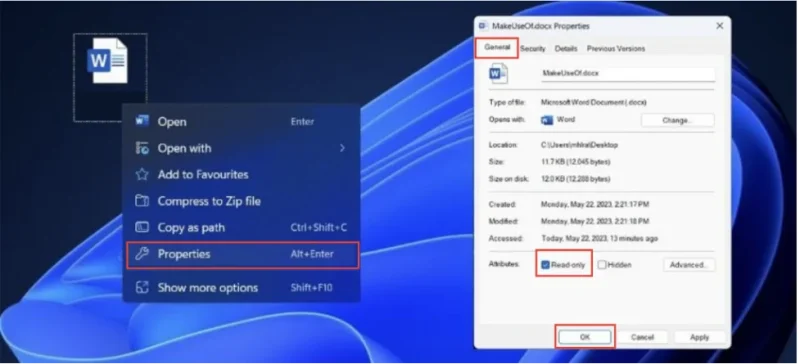The height and width of the screenshot is (364, 800).
Task: Select Compress to Zip file
Action: click(x=242, y=201)
